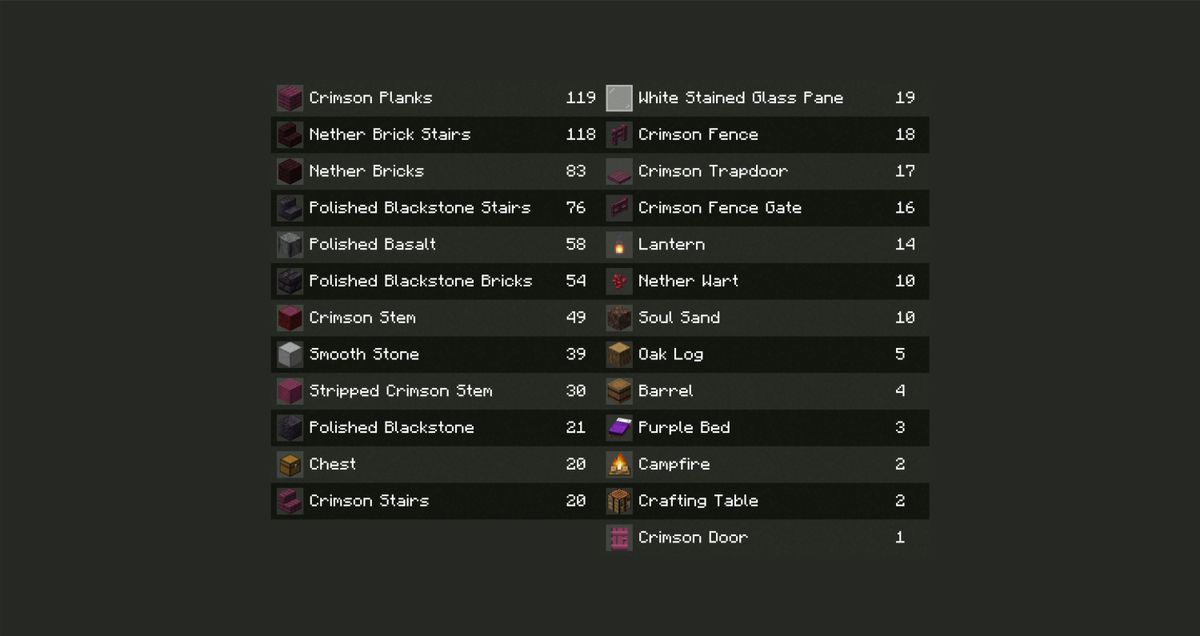Click the Nether Wart icon
The image size is (1200, 636).
[619, 281]
